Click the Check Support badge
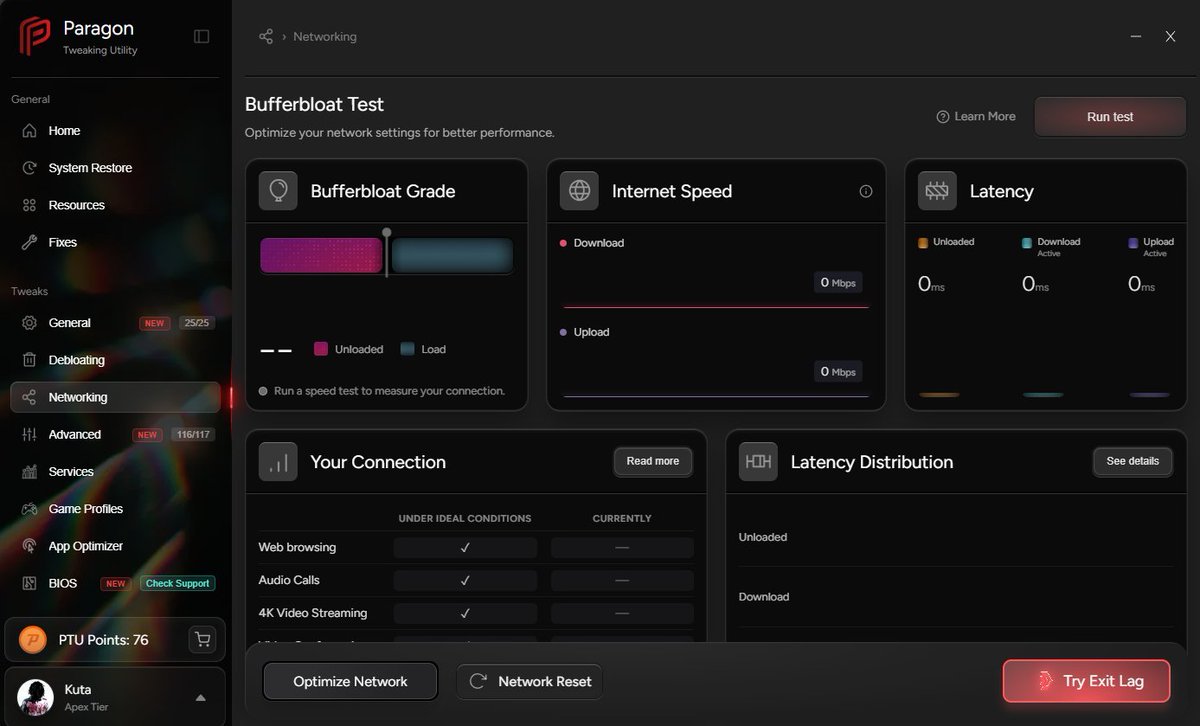Screen dimensions: 1200x726 tap(178, 584)
